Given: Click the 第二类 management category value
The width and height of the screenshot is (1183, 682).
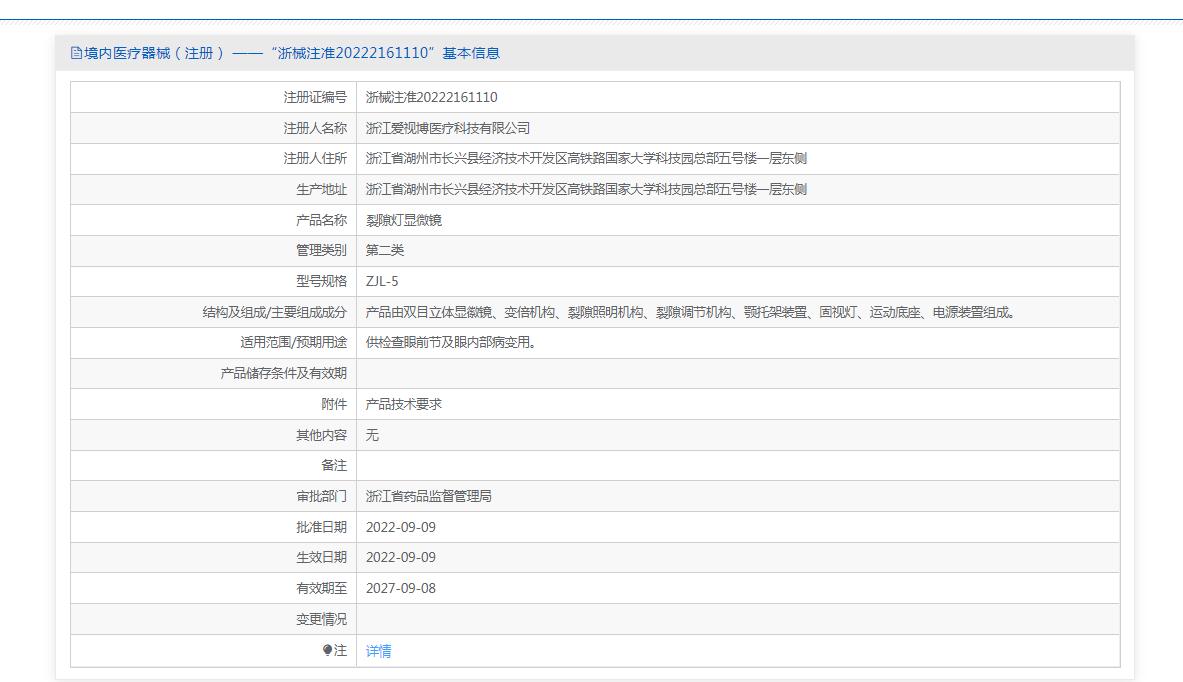Looking at the screenshot, I should click(385, 250).
